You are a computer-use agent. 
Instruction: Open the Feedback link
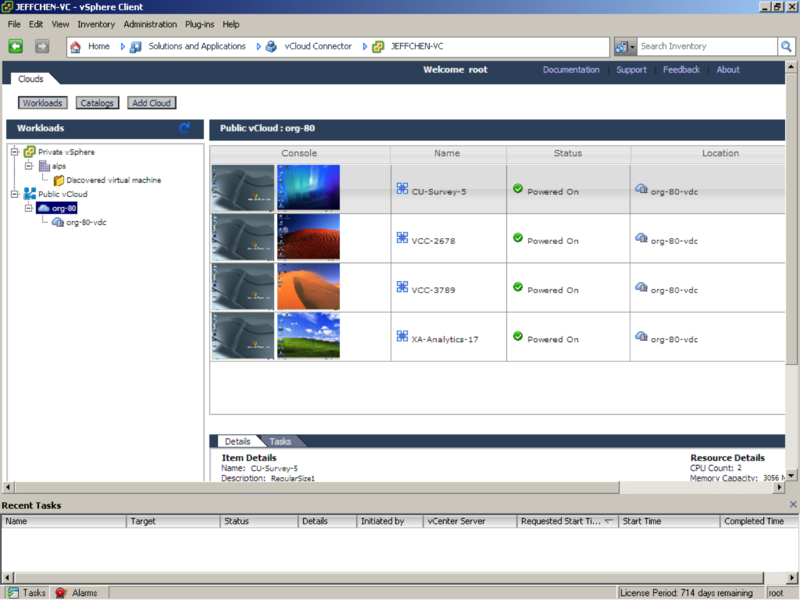point(681,69)
